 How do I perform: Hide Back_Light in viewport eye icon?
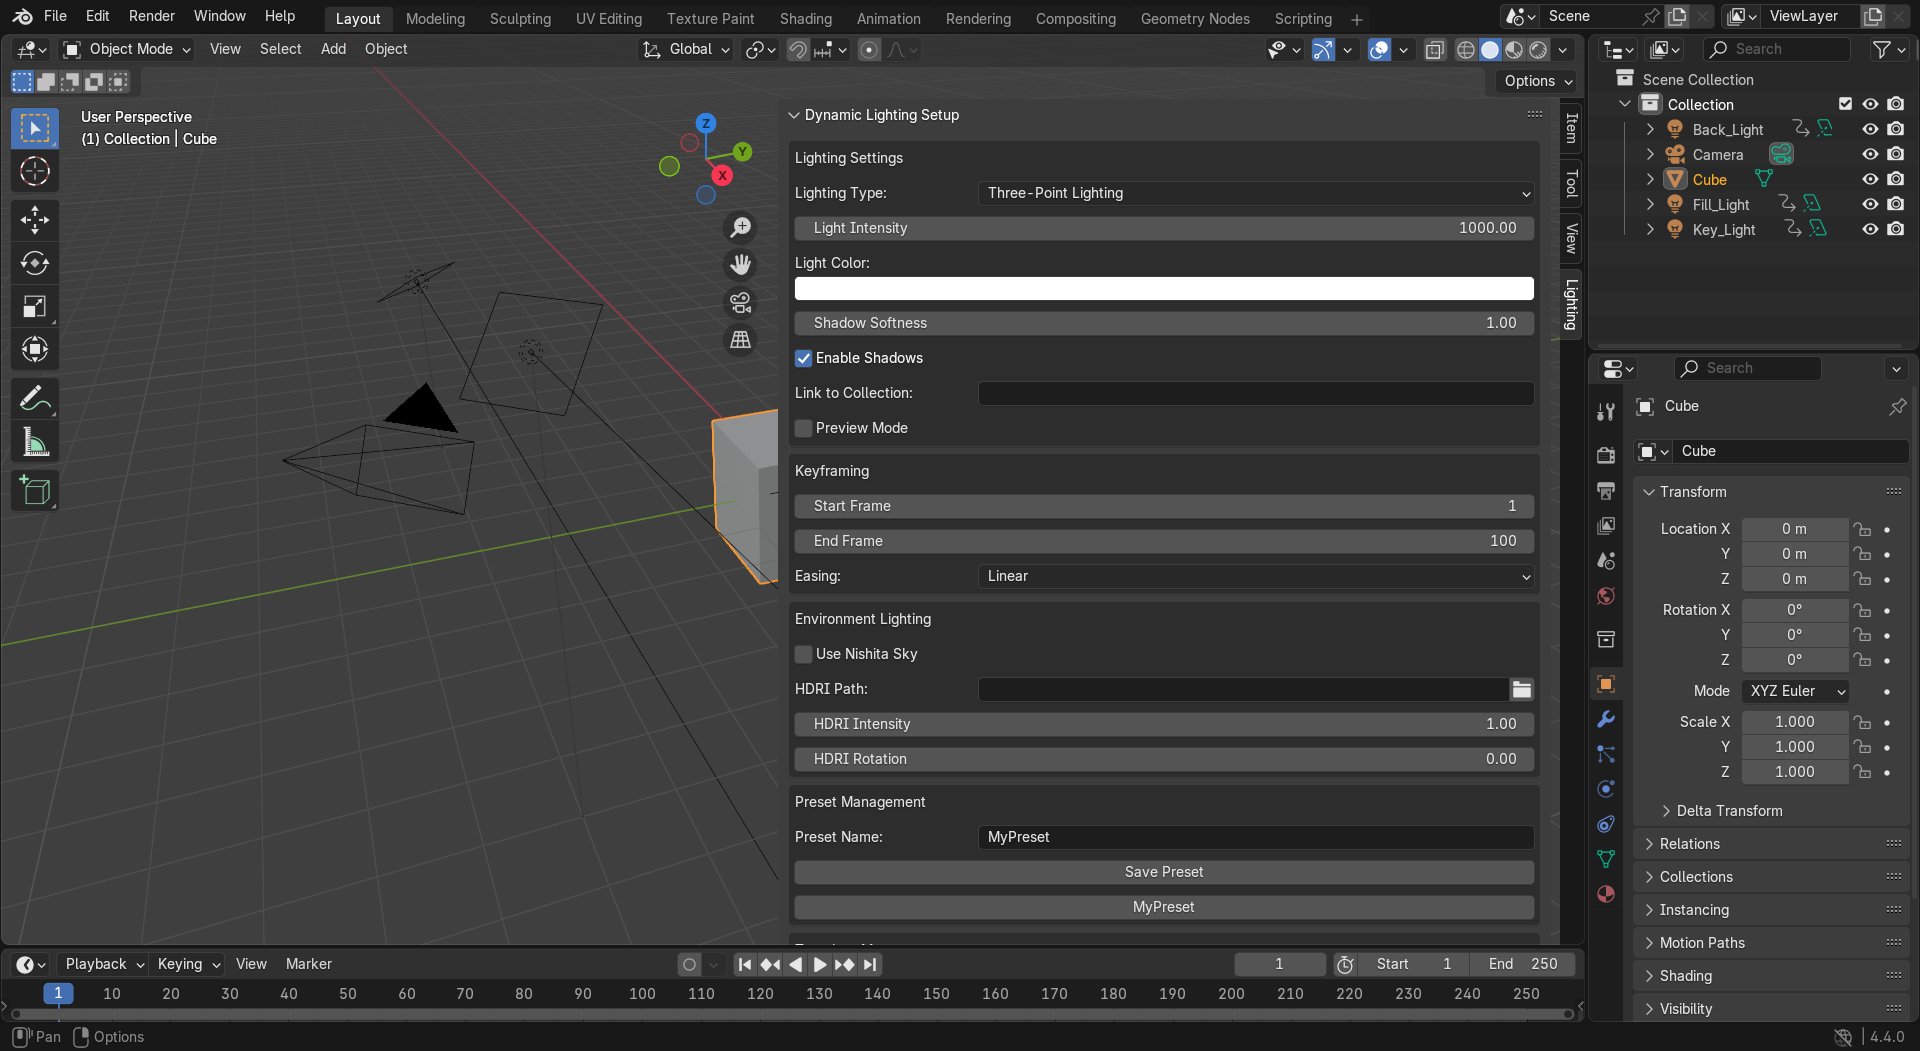tap(1870, 129)
